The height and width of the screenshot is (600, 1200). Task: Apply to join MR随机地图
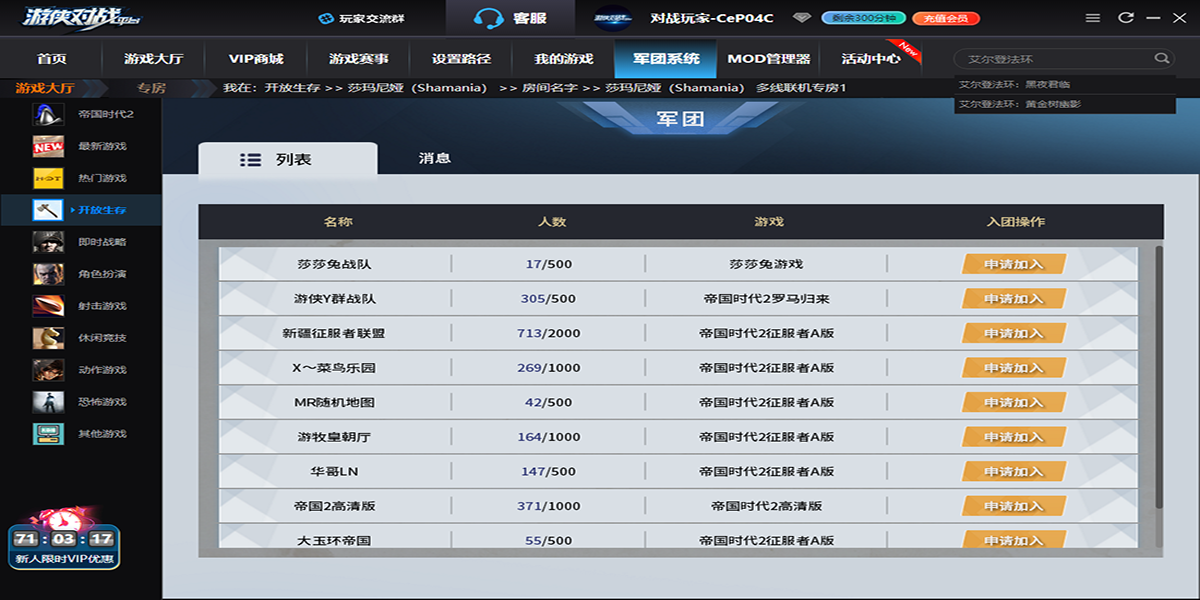coord(1014,402)
